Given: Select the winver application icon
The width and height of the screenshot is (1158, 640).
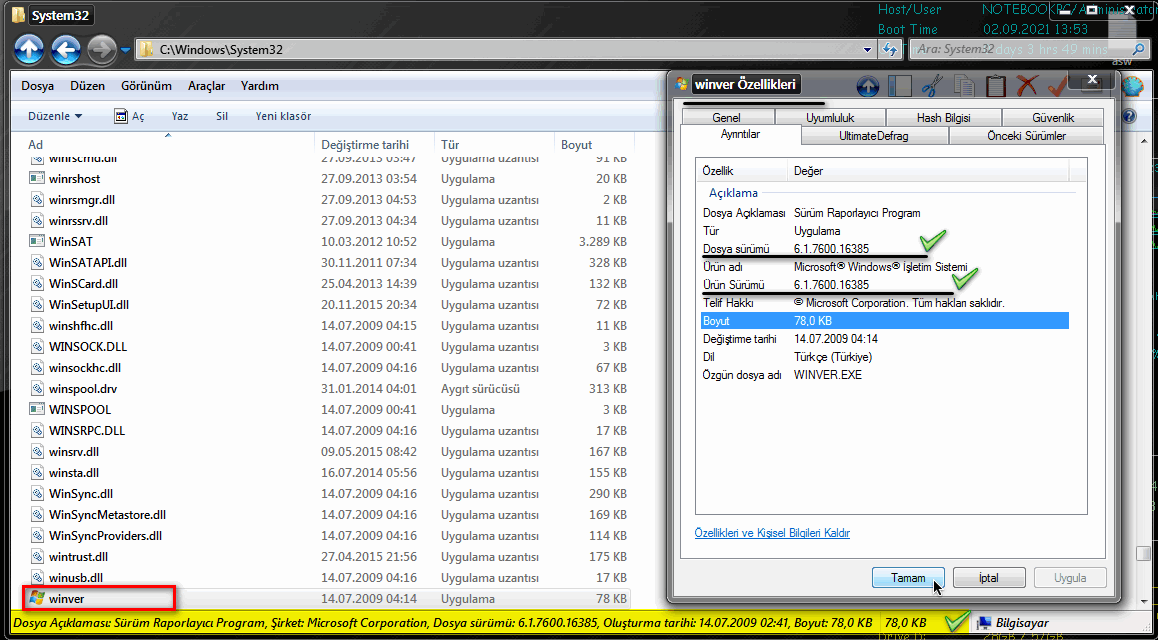Looking at the screenshot, I should [35, 599].
